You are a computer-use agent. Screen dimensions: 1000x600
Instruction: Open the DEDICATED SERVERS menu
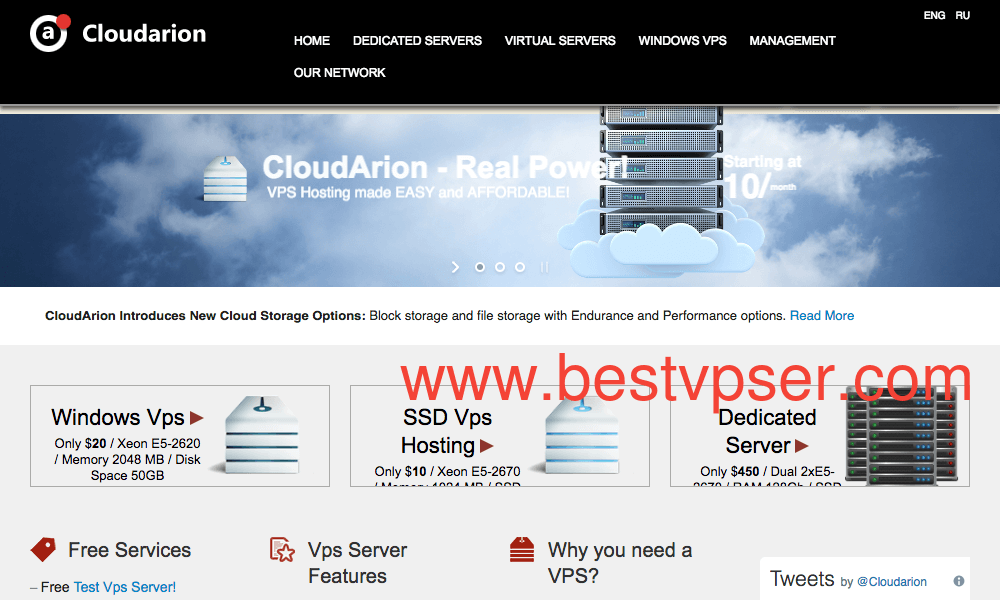coord(417,41)
